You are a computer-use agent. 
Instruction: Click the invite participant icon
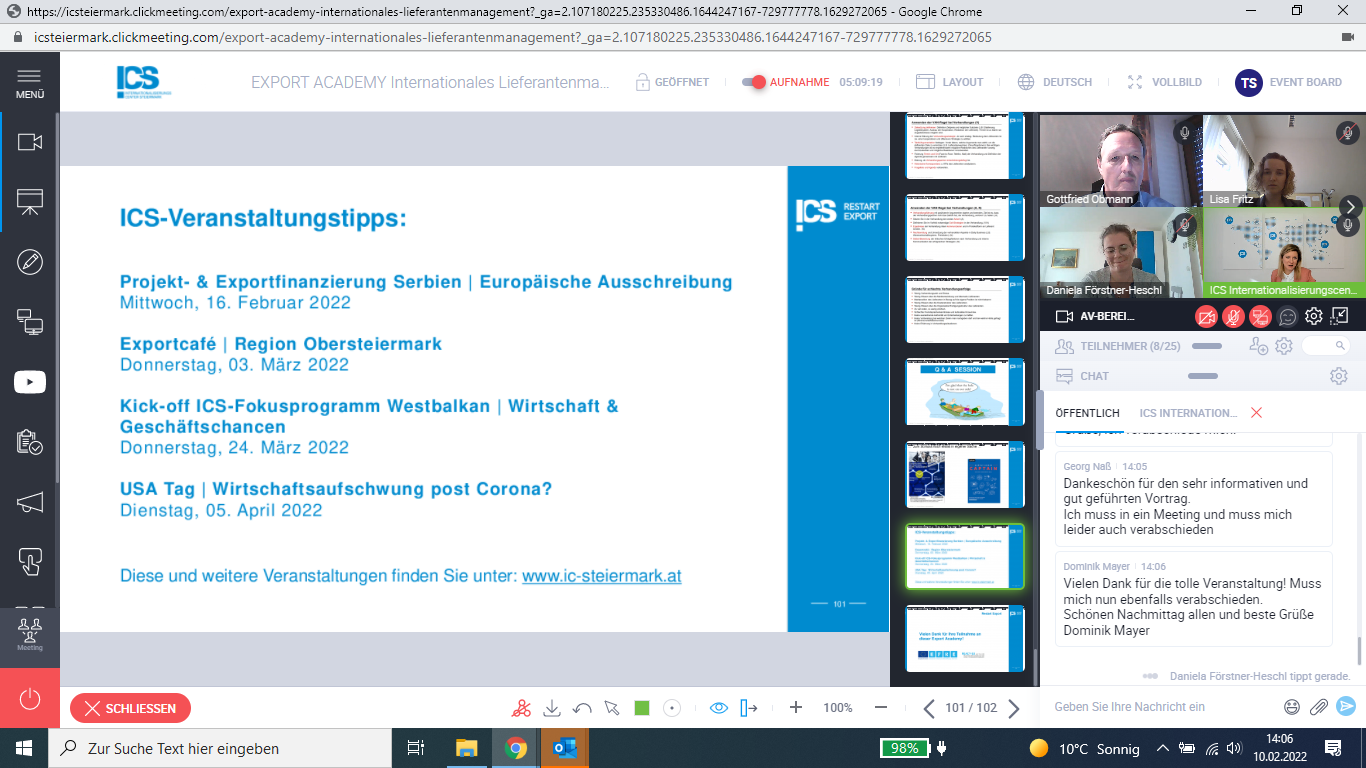tap(1258, 346)
